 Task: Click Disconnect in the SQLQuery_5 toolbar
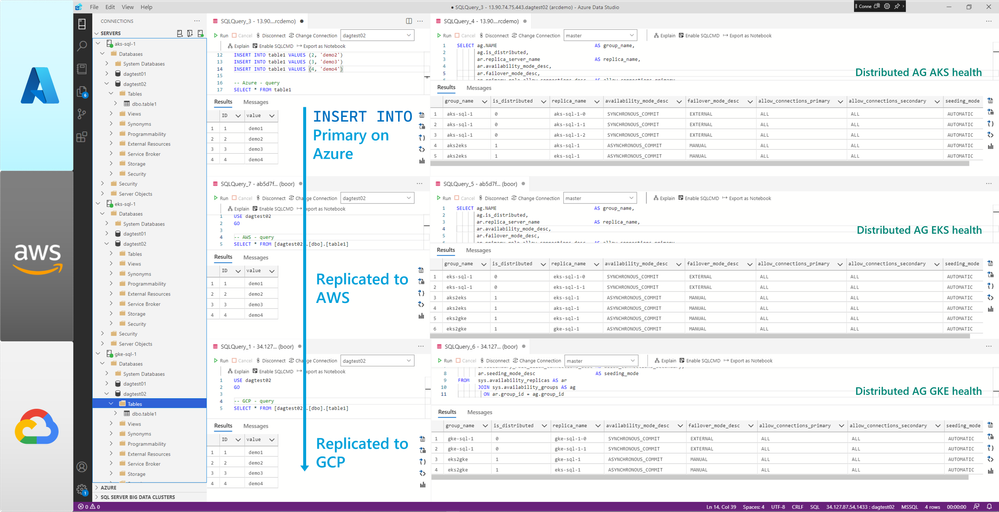coord(494,198)
